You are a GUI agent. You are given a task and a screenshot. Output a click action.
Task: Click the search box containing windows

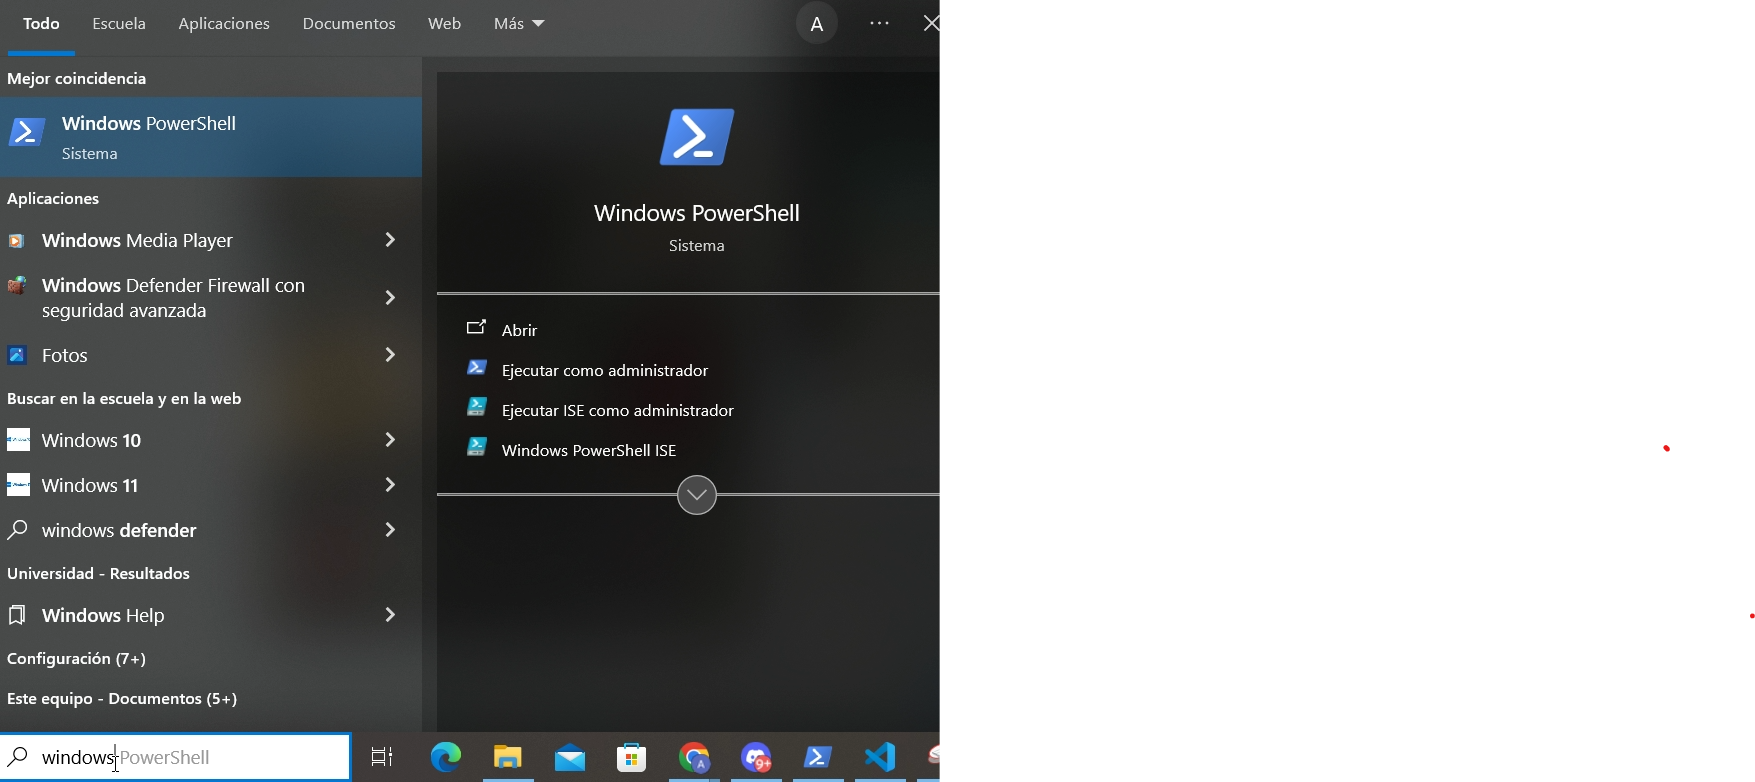(x=175, y=757)
